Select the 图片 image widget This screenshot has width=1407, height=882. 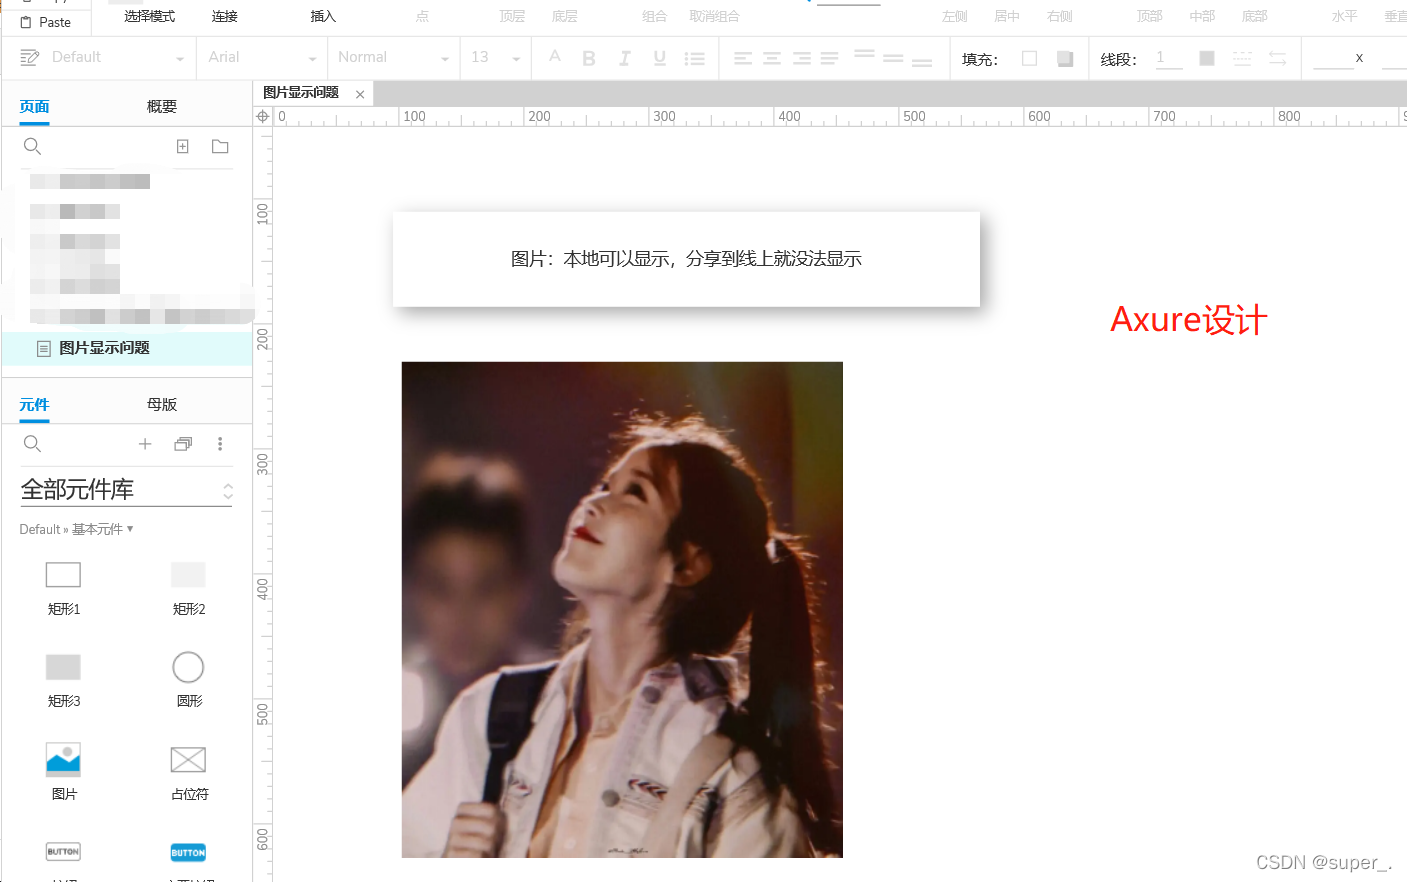(x=63, y=772)
